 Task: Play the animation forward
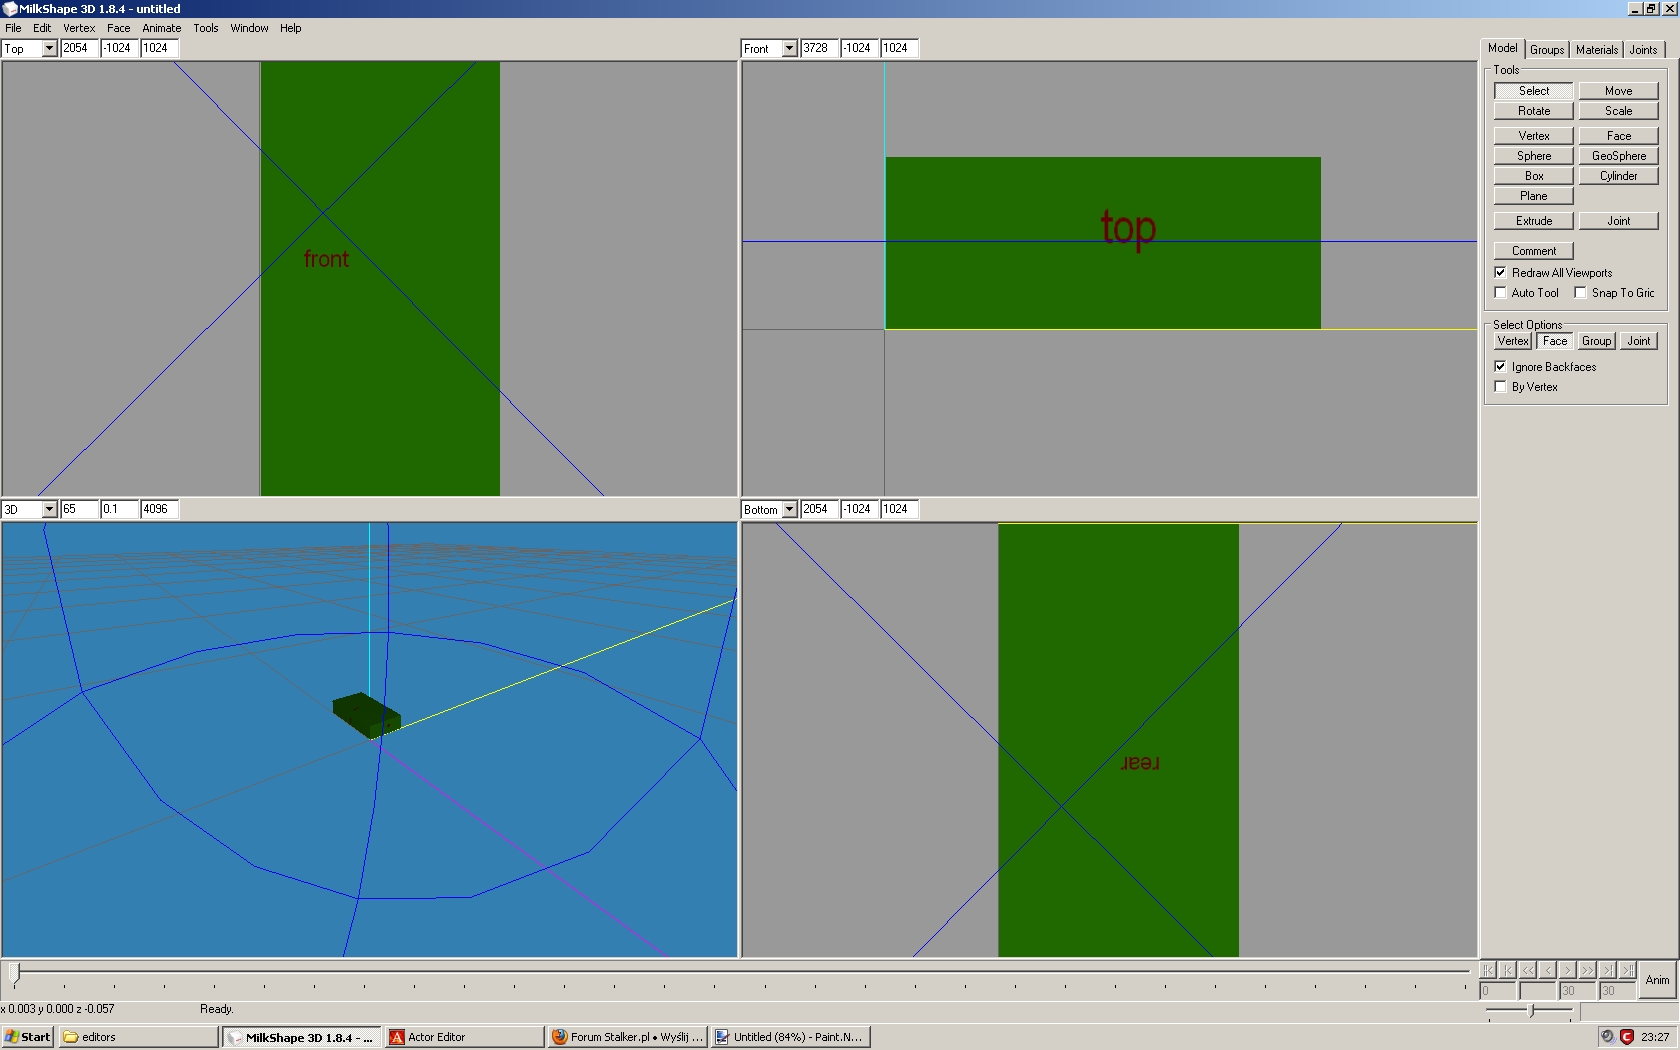1588,970
